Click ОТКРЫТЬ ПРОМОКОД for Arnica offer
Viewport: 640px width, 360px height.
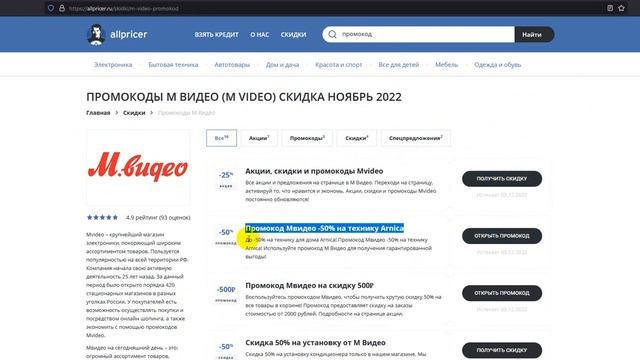(x=502, y=236)
